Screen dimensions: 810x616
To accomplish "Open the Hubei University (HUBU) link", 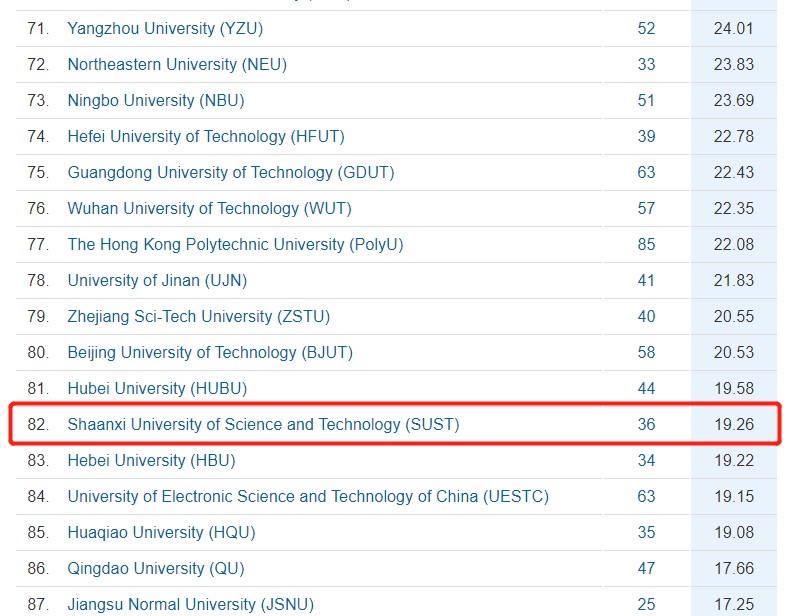I will tap(157, 388).
